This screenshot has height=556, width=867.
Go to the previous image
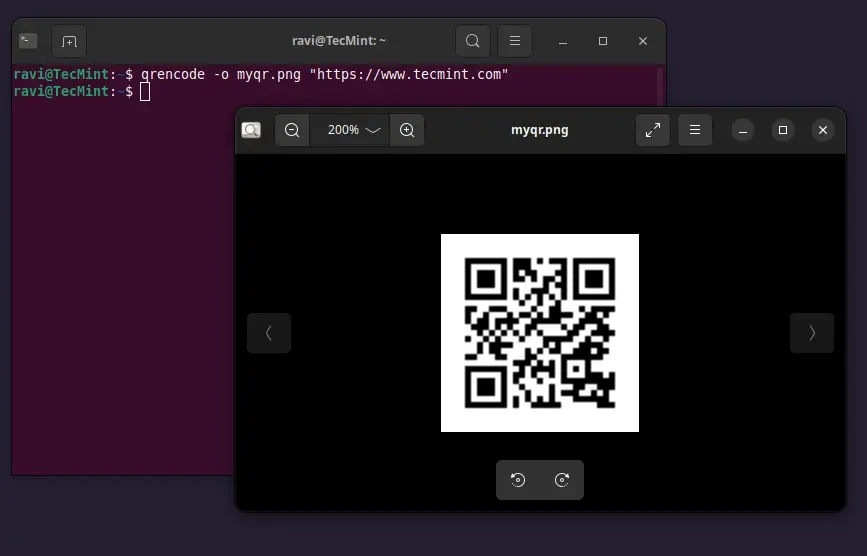pos(269,333)
